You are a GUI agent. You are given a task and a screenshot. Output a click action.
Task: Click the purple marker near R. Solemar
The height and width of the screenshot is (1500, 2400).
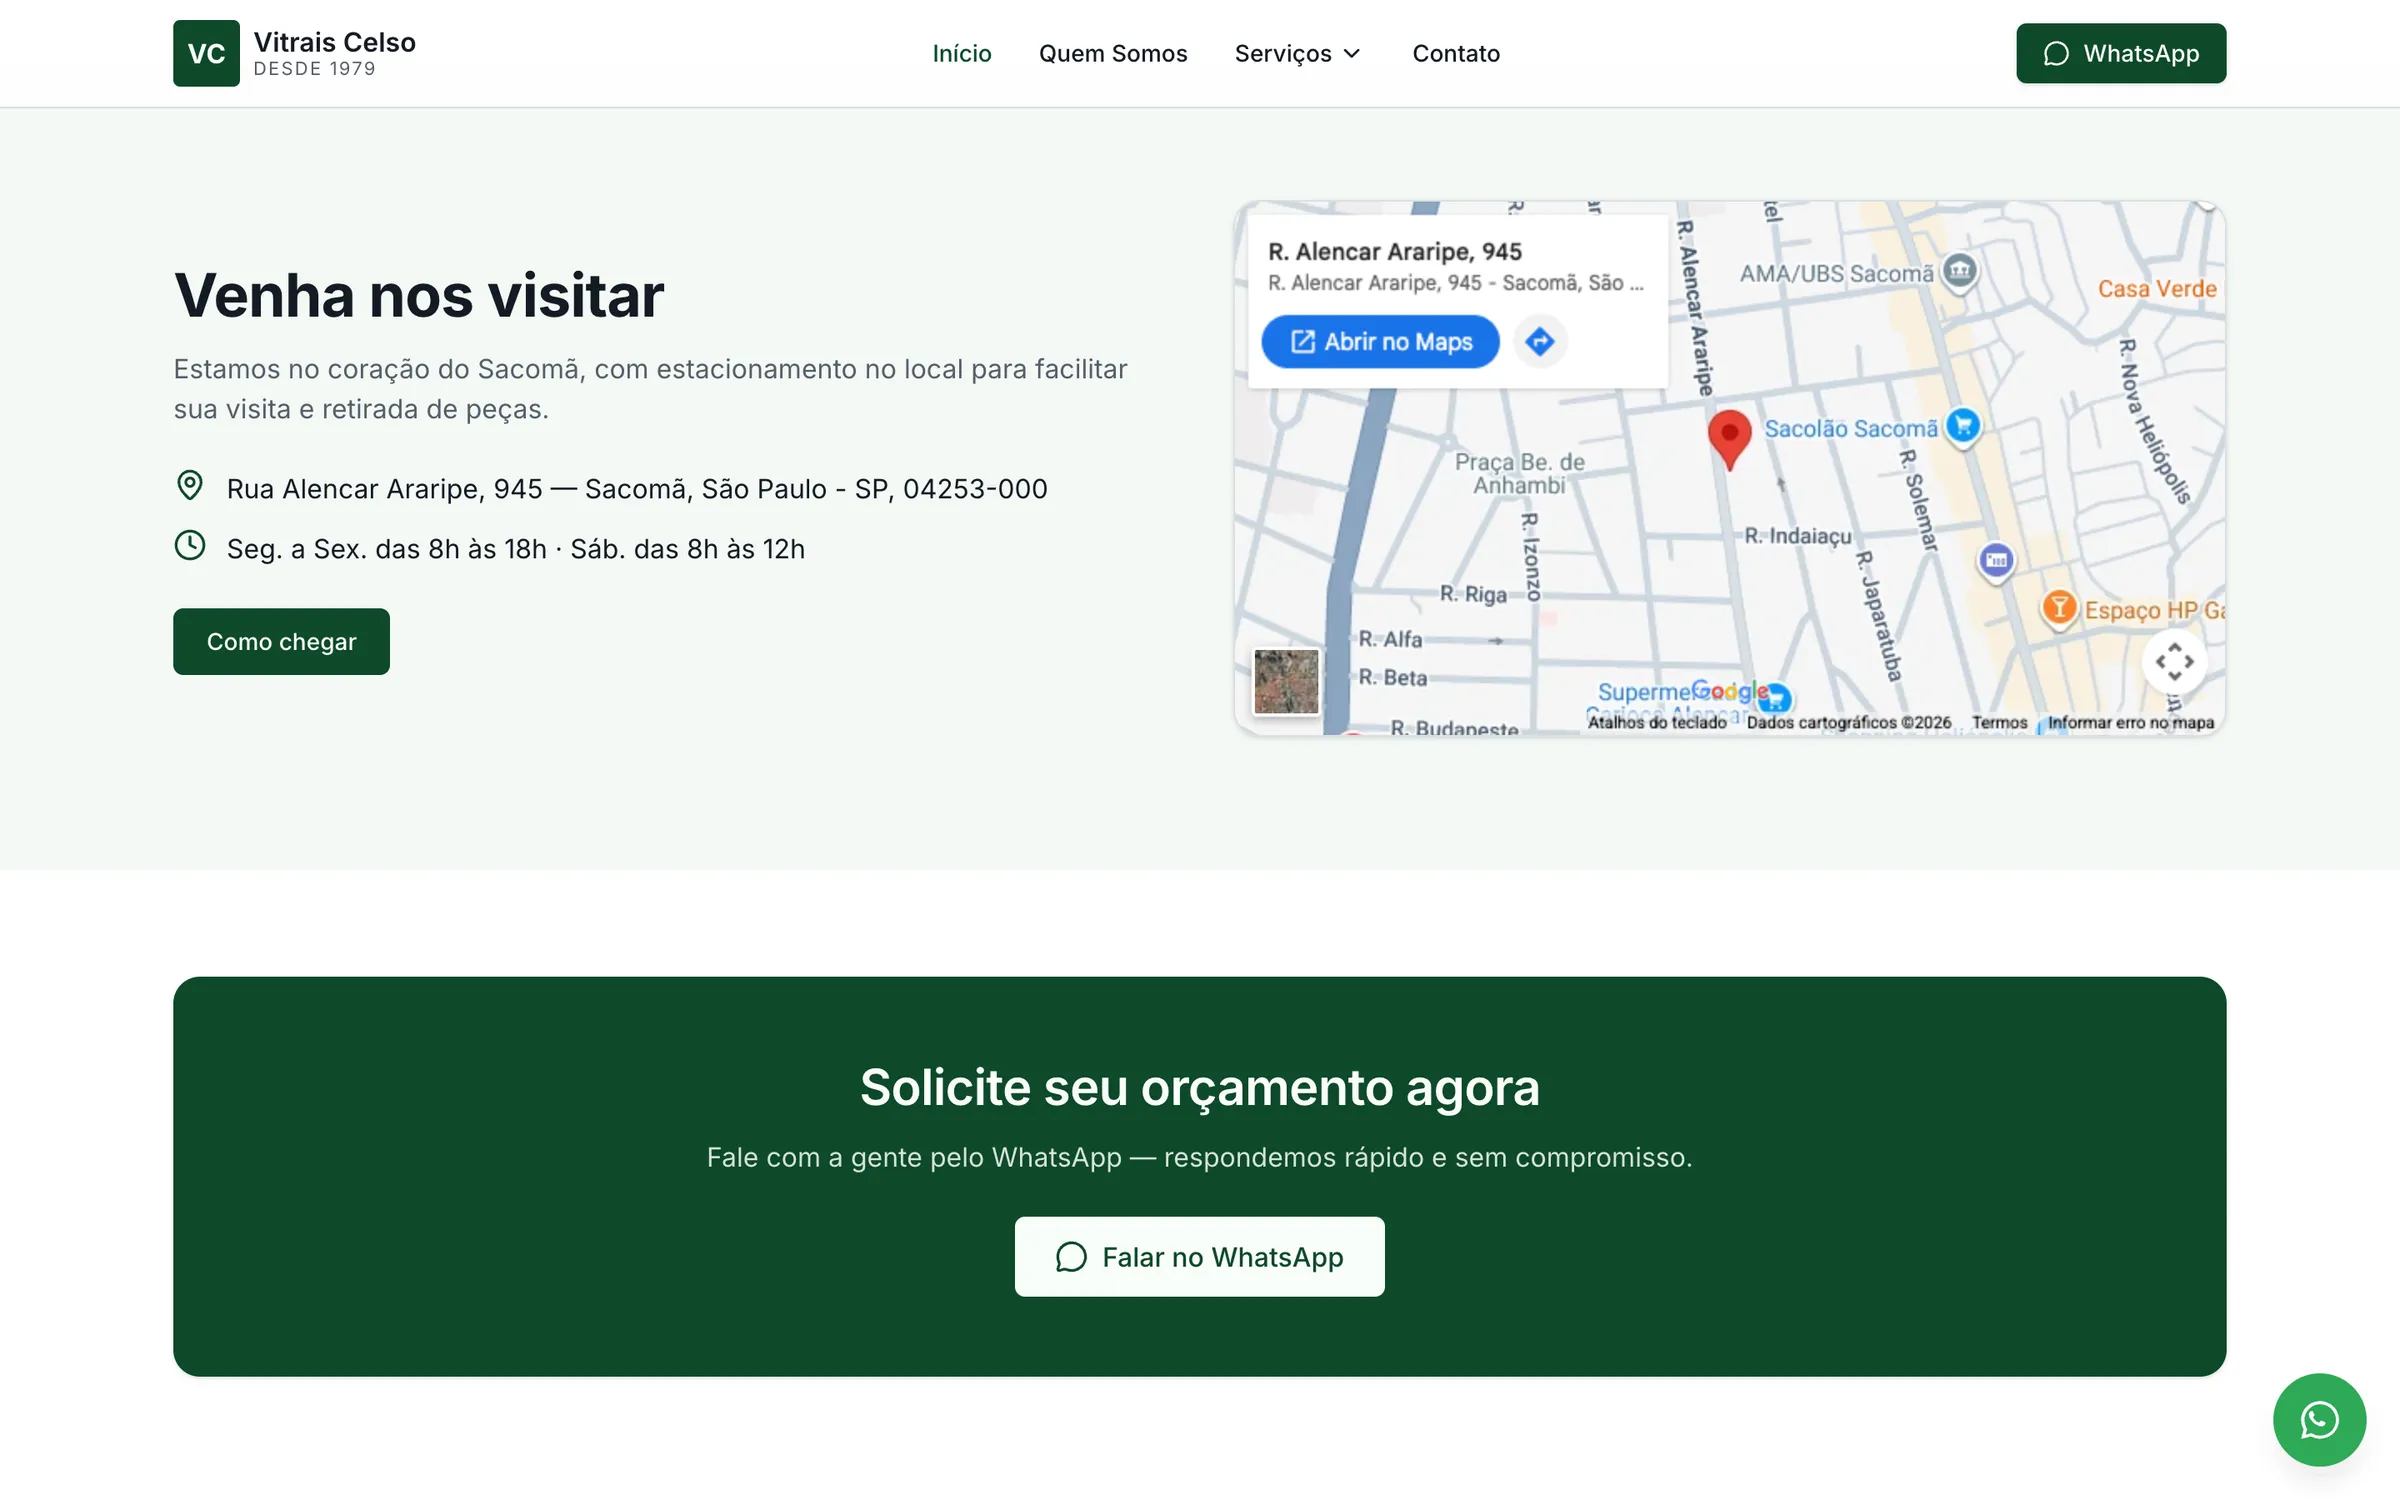(x=1996, y=561)
